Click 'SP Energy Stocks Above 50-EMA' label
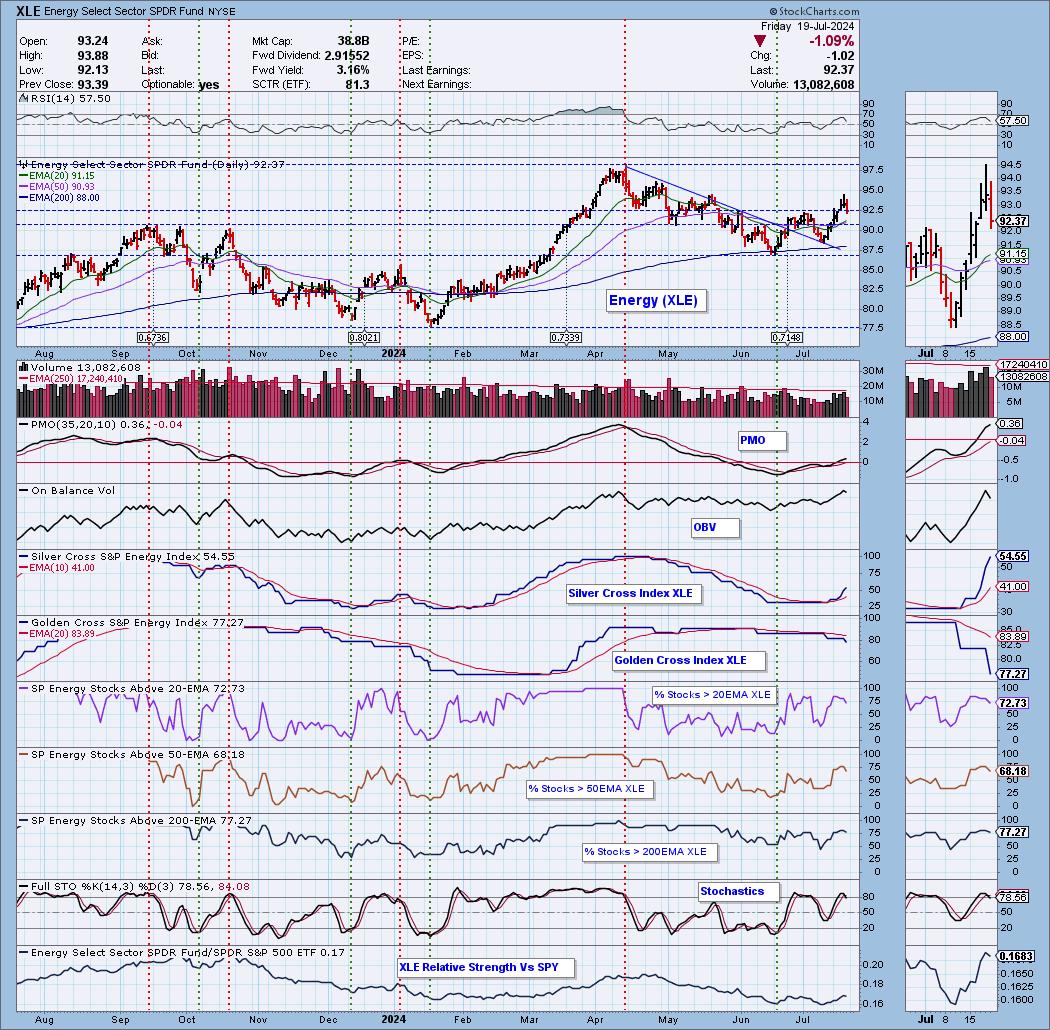Image resolution: width=1050 pixels, height=1030 pixels. (131, 755)
